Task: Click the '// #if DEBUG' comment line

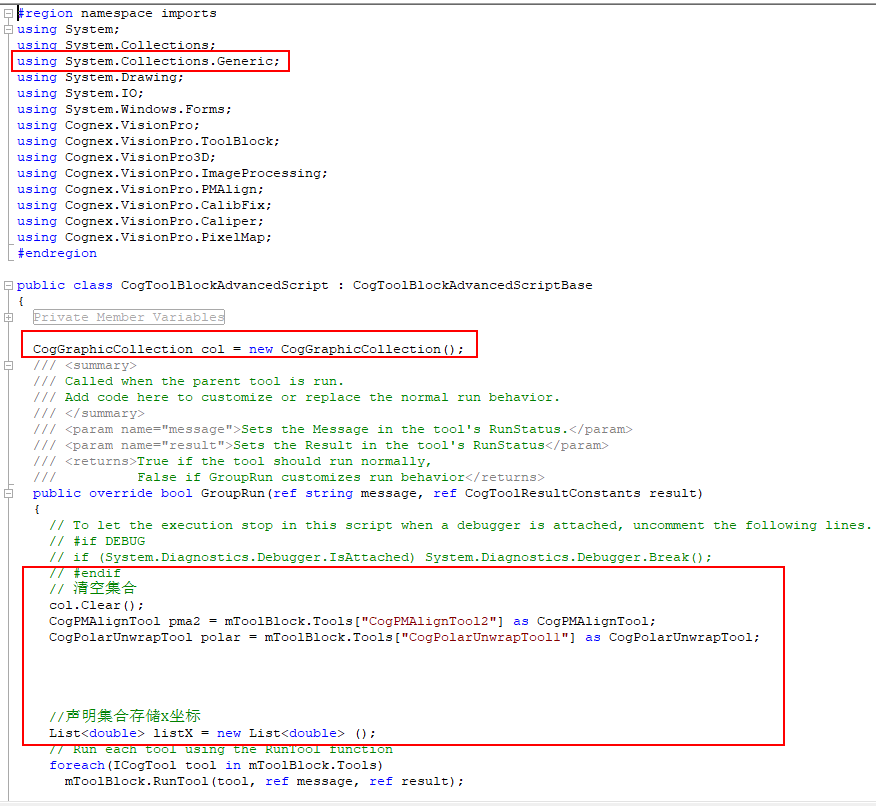Action: coord(97,541)
